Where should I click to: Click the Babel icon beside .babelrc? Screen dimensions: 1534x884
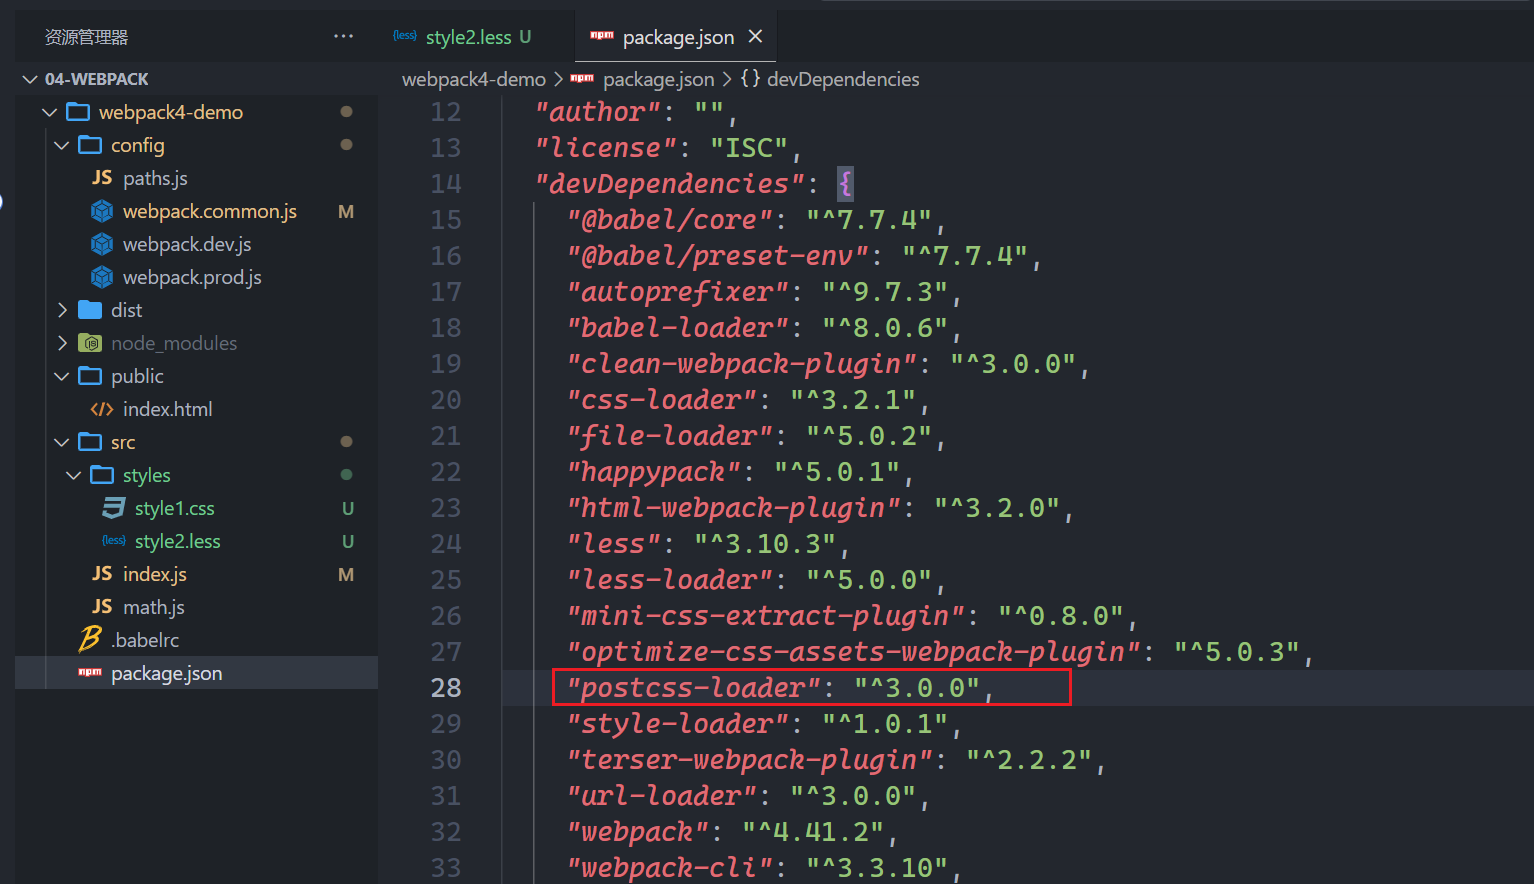point(90,638)
